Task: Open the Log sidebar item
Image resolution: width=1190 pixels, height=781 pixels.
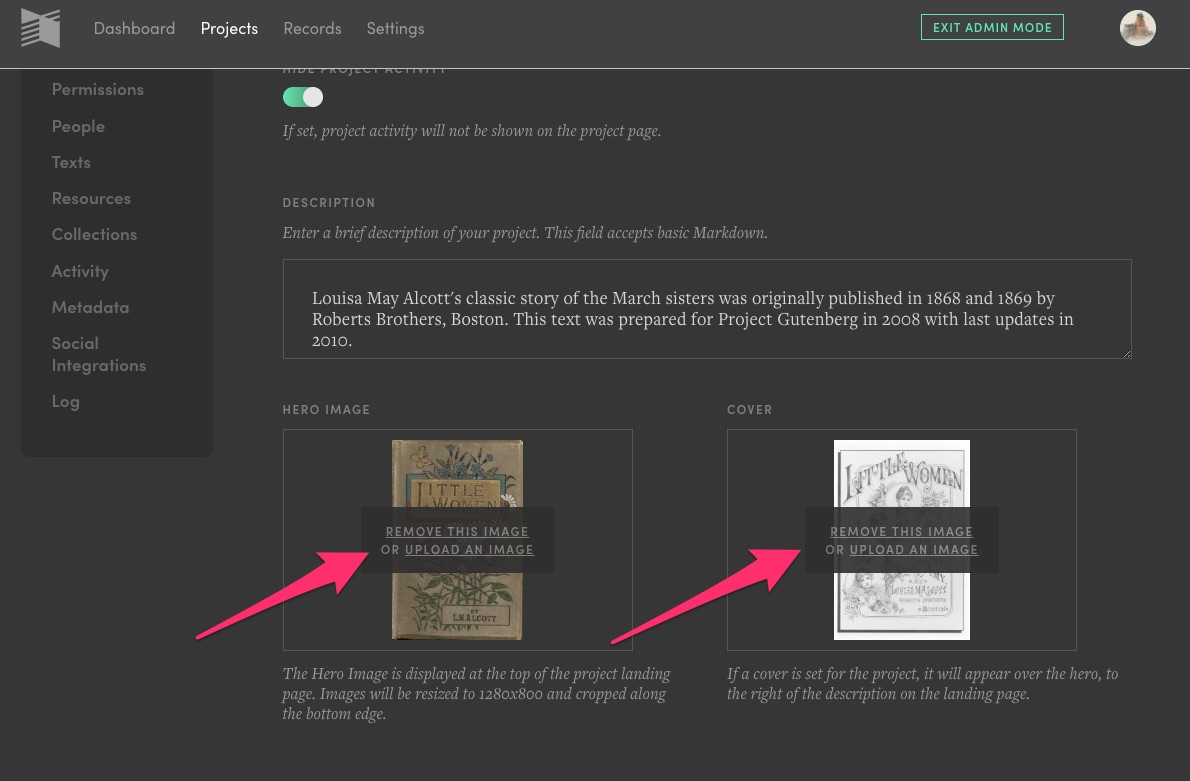Action: pyautogui.click(x=65, y=402)
